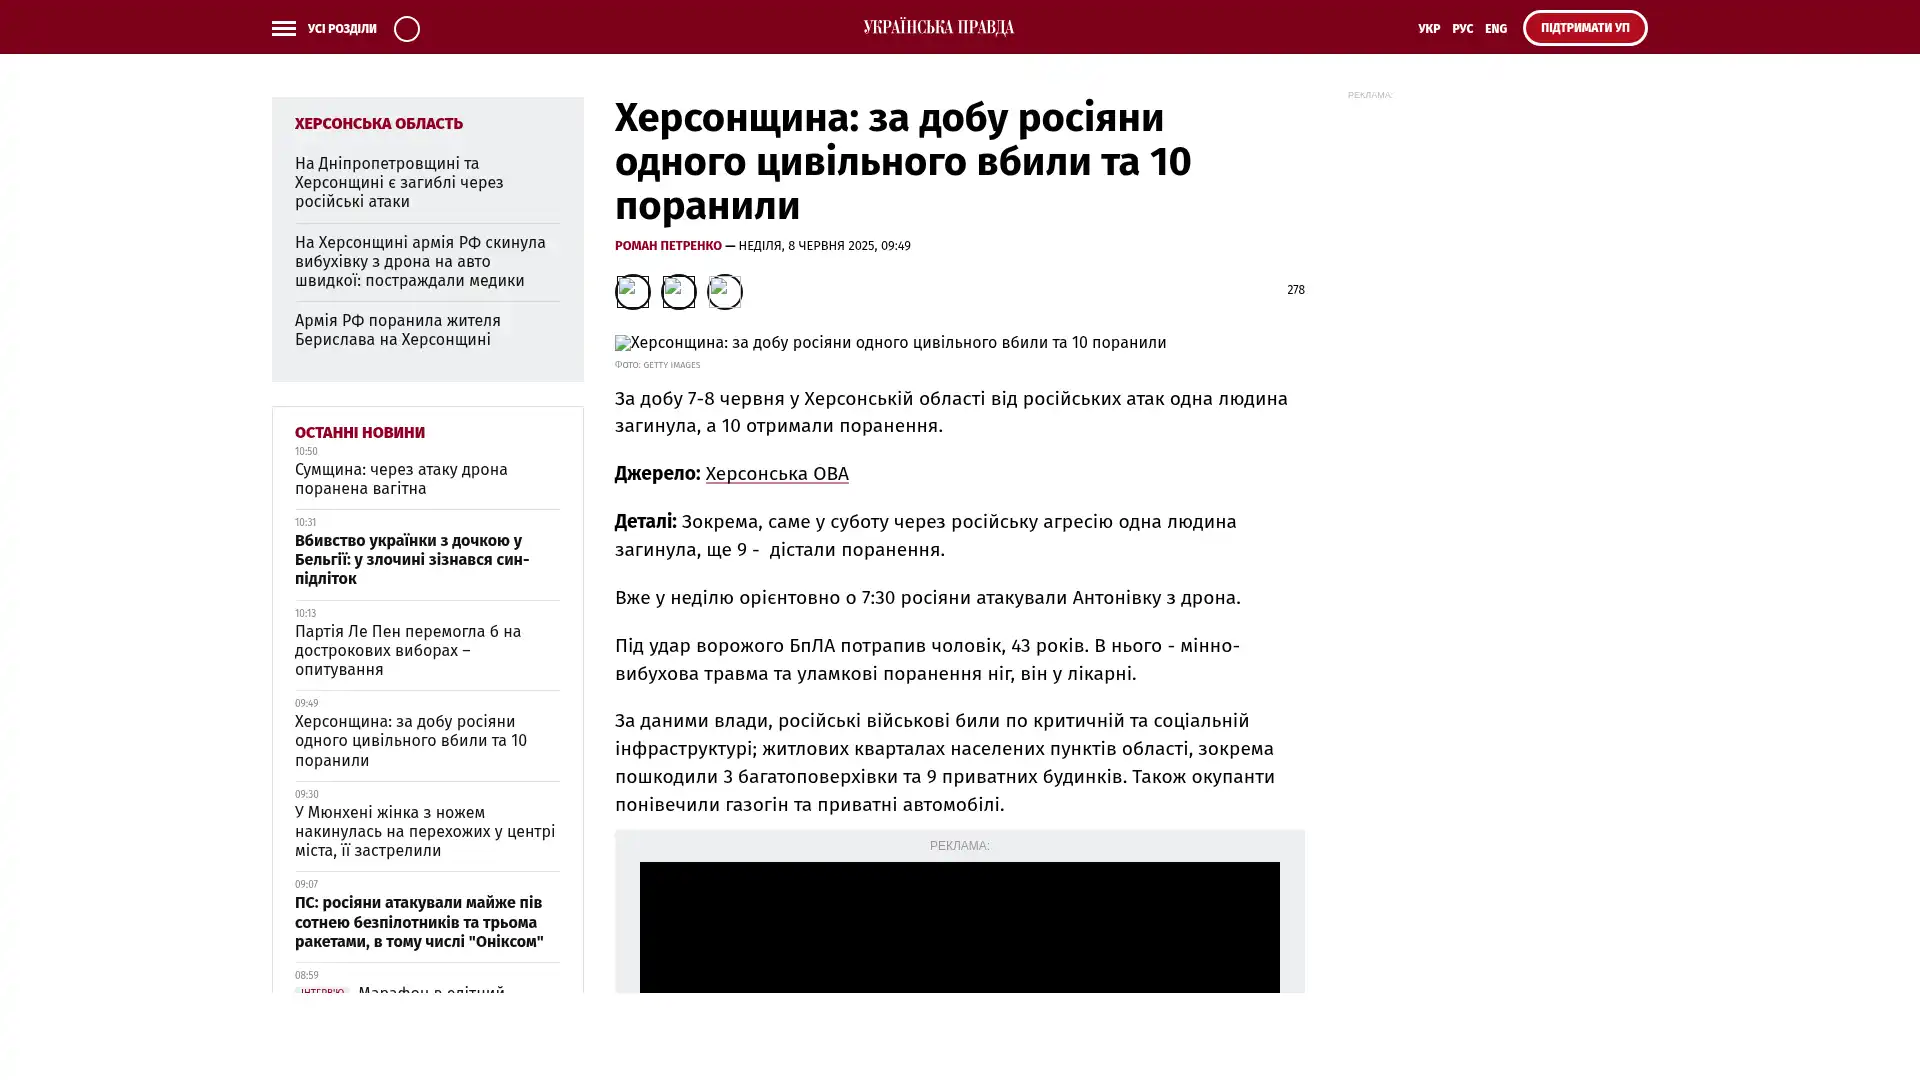
Task: Click the second round share icon
Action: tap(678, 291)
